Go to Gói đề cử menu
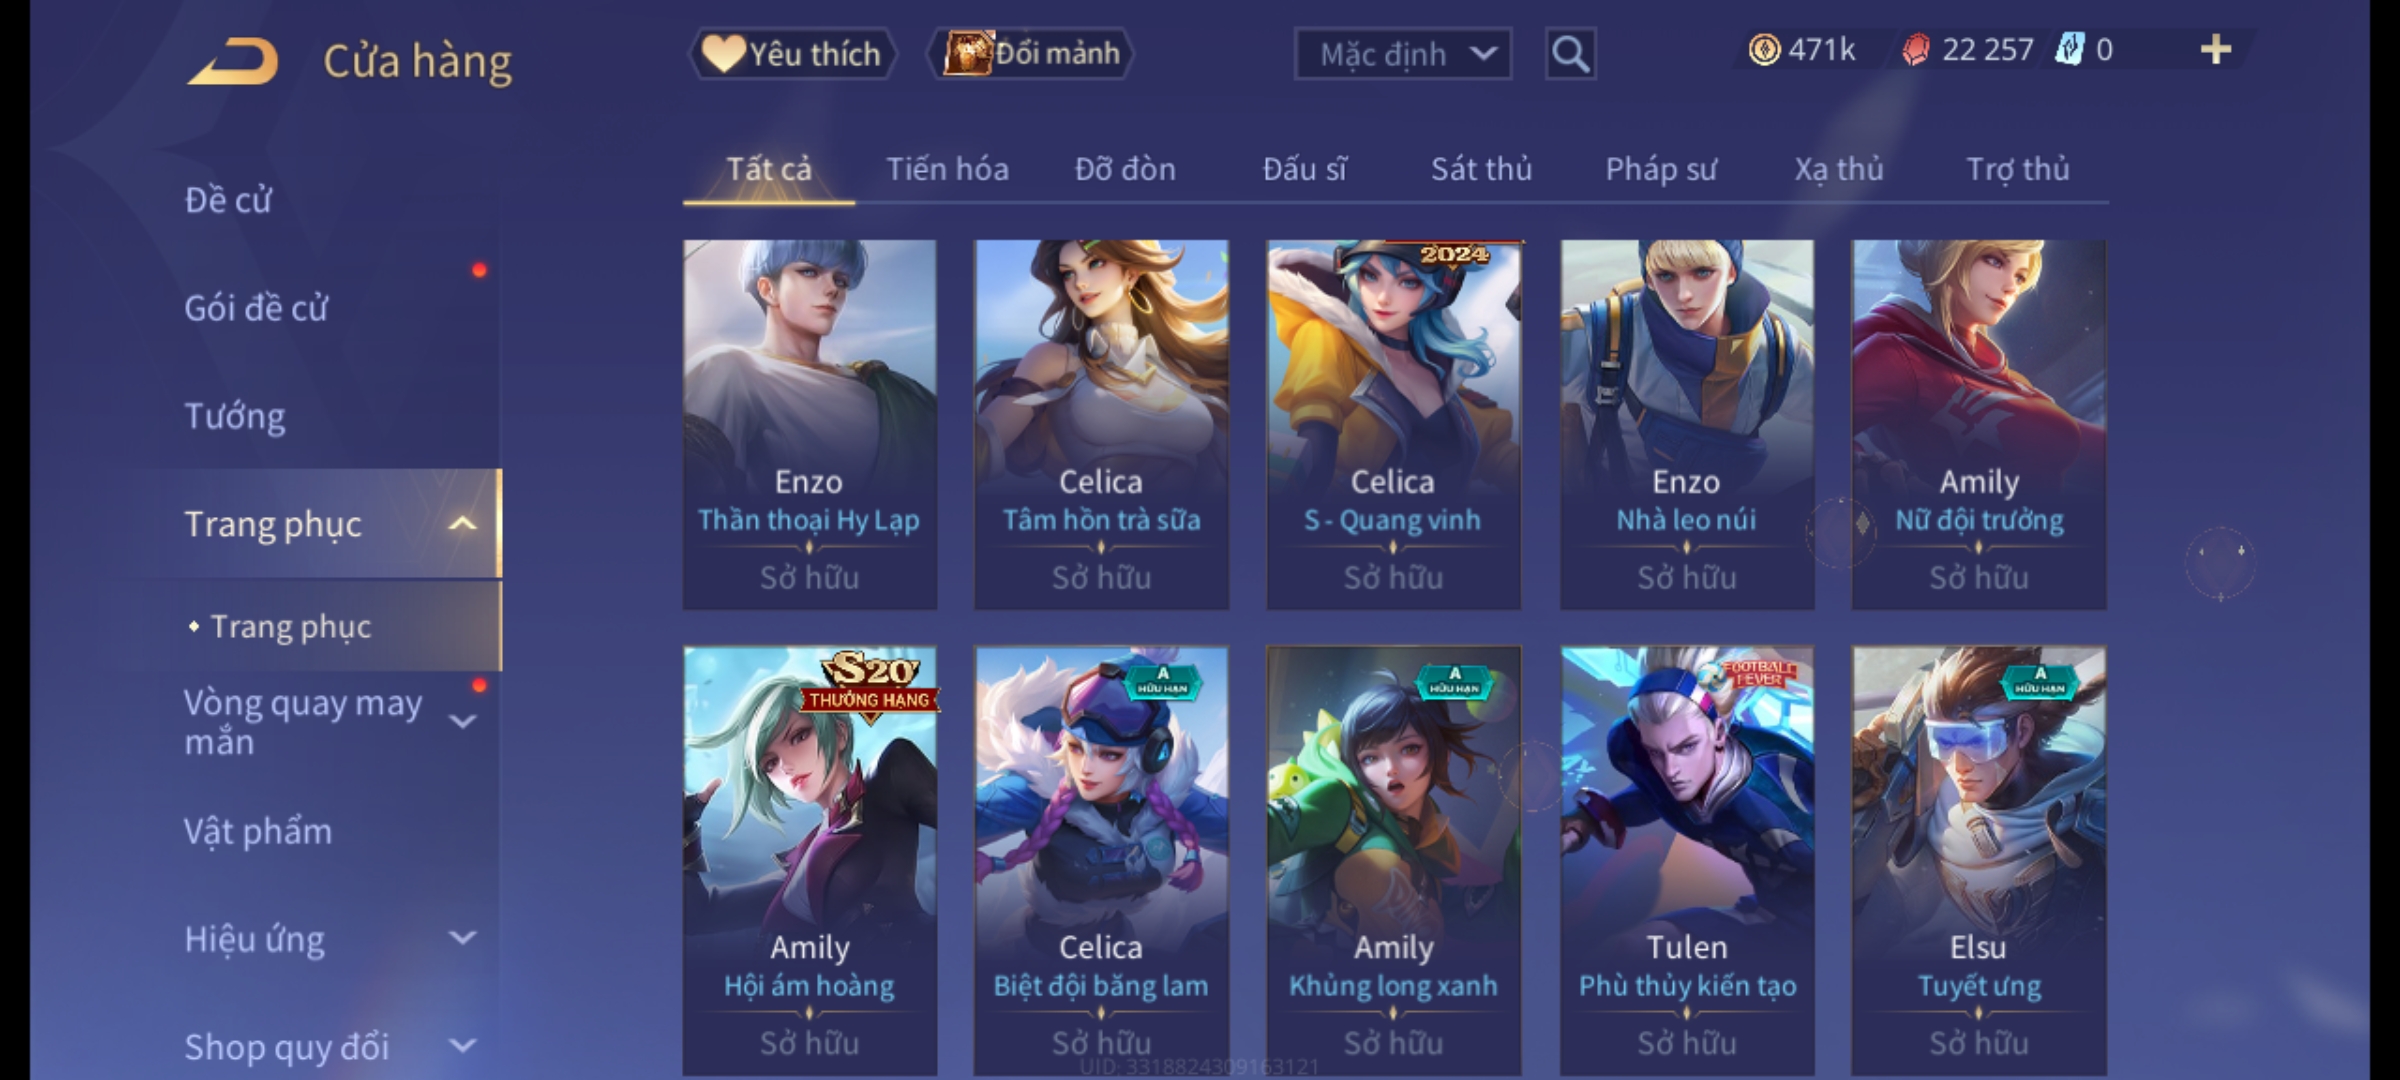 256,308
